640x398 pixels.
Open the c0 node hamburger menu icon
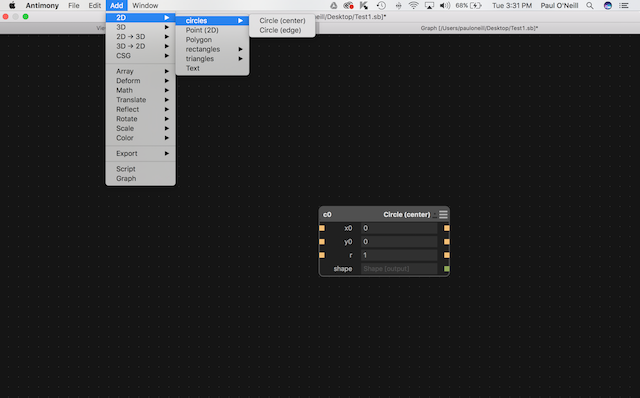point(443,214)
